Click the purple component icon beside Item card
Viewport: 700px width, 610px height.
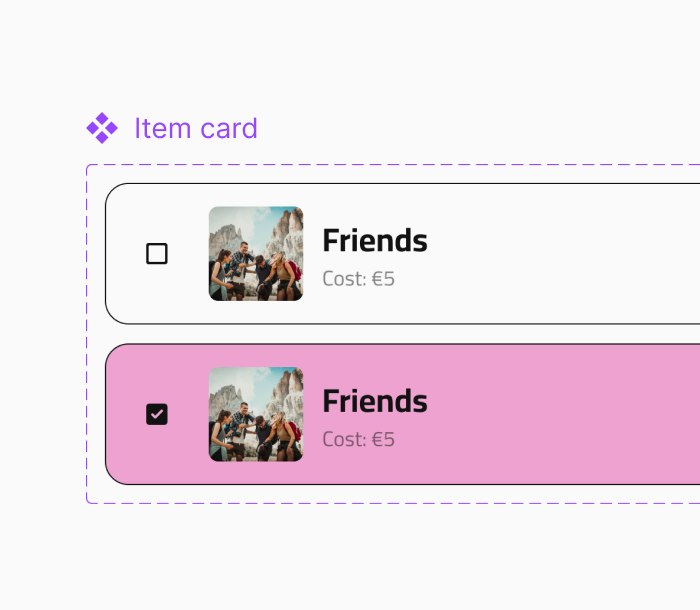pos(102,128)
